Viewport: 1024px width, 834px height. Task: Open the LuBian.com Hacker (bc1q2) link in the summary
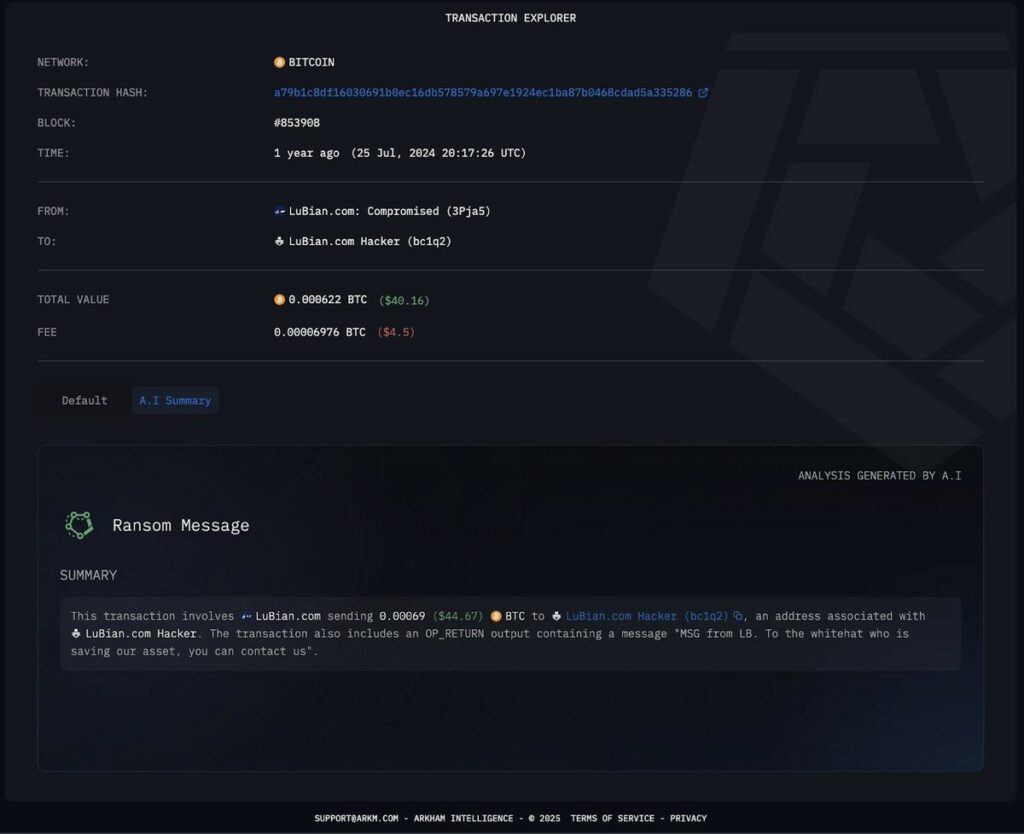pos(647,616)
